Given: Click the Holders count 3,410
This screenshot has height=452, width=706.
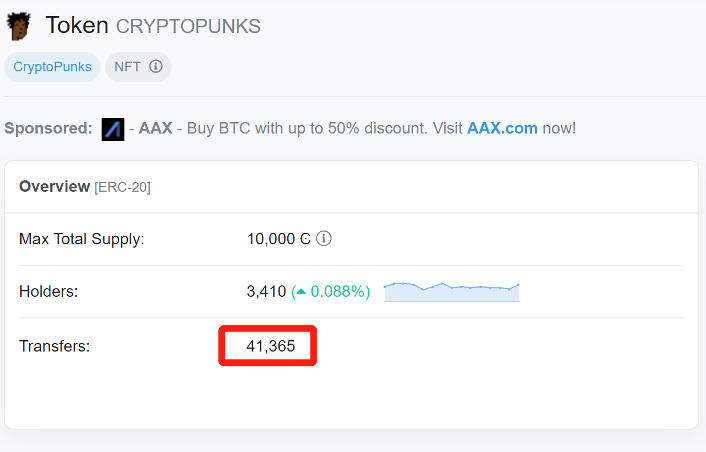Looking at the screenshot, I should coord(266,292).
